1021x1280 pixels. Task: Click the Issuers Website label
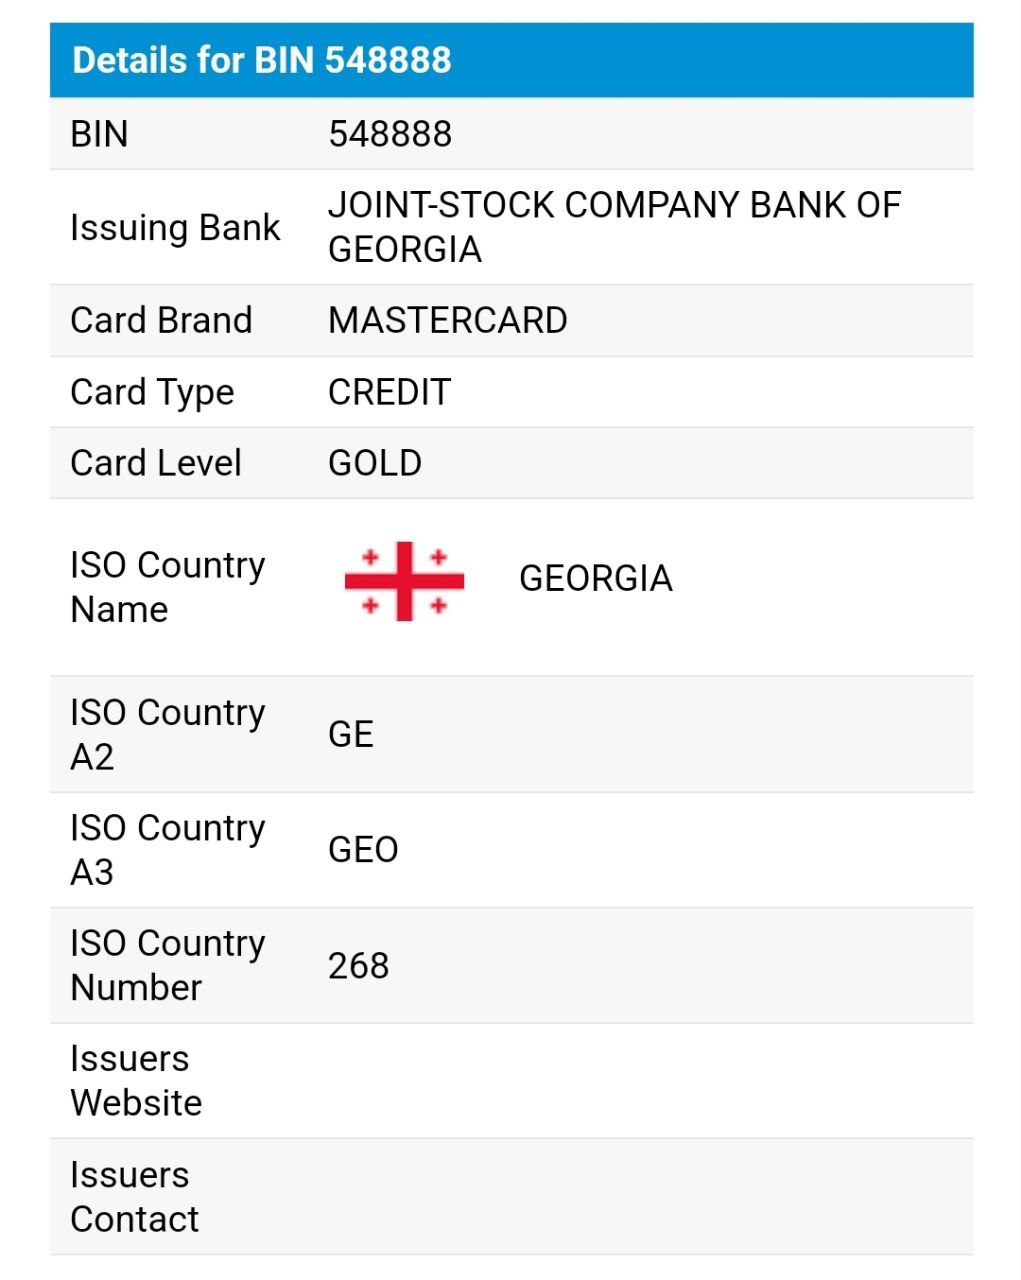pyautogui.click(x=136, y=1081)
